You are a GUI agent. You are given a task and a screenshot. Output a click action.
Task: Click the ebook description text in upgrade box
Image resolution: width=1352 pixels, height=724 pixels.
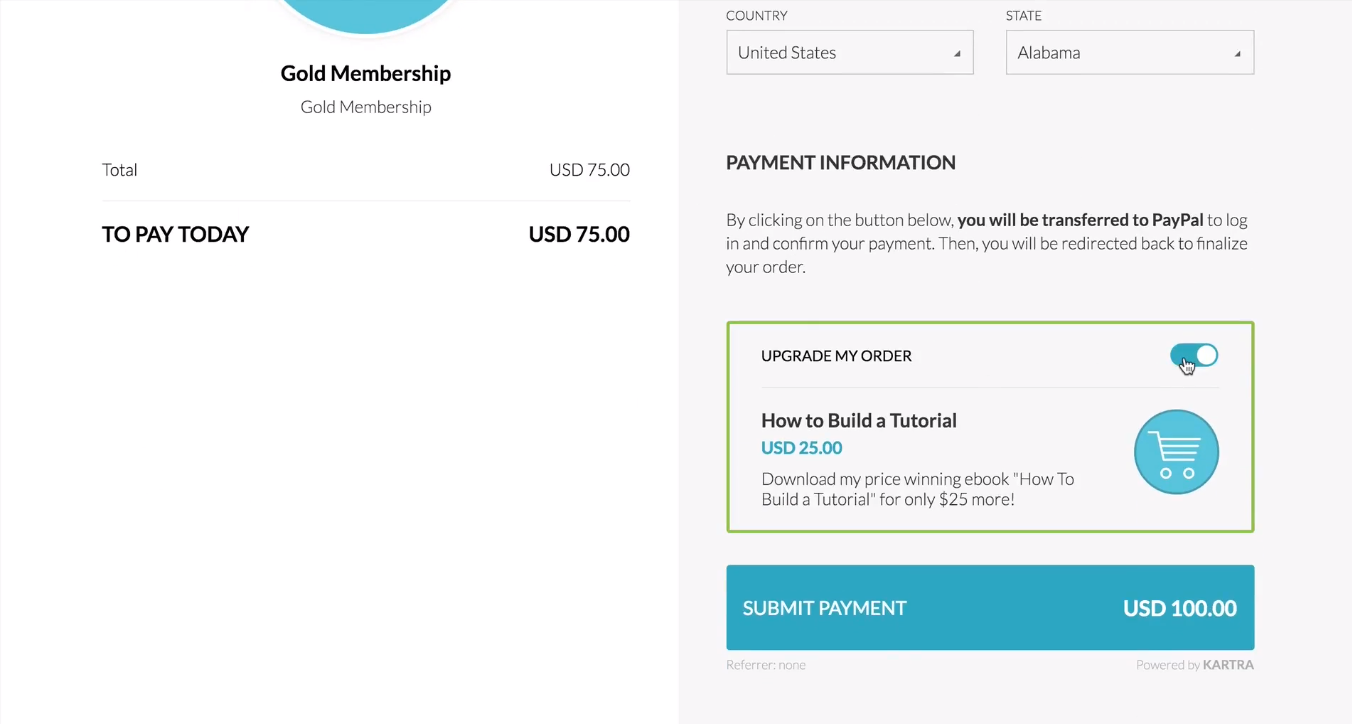[x=917, y=489]
